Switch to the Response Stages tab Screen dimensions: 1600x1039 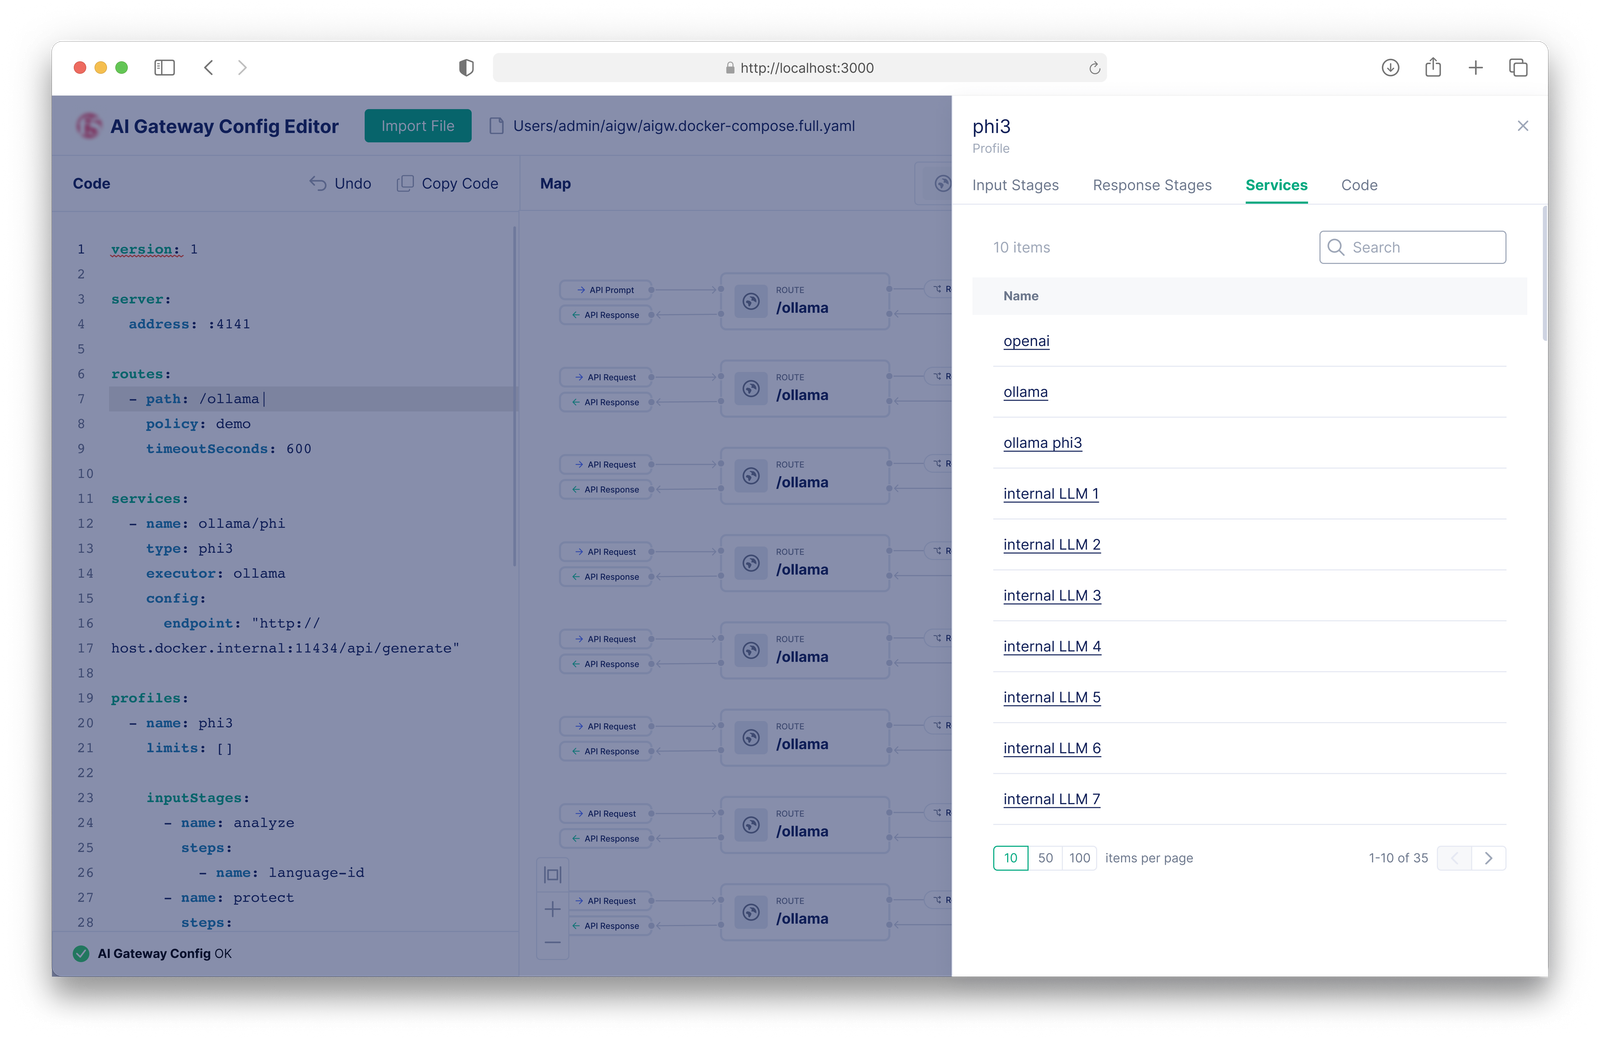[1152, 185]
